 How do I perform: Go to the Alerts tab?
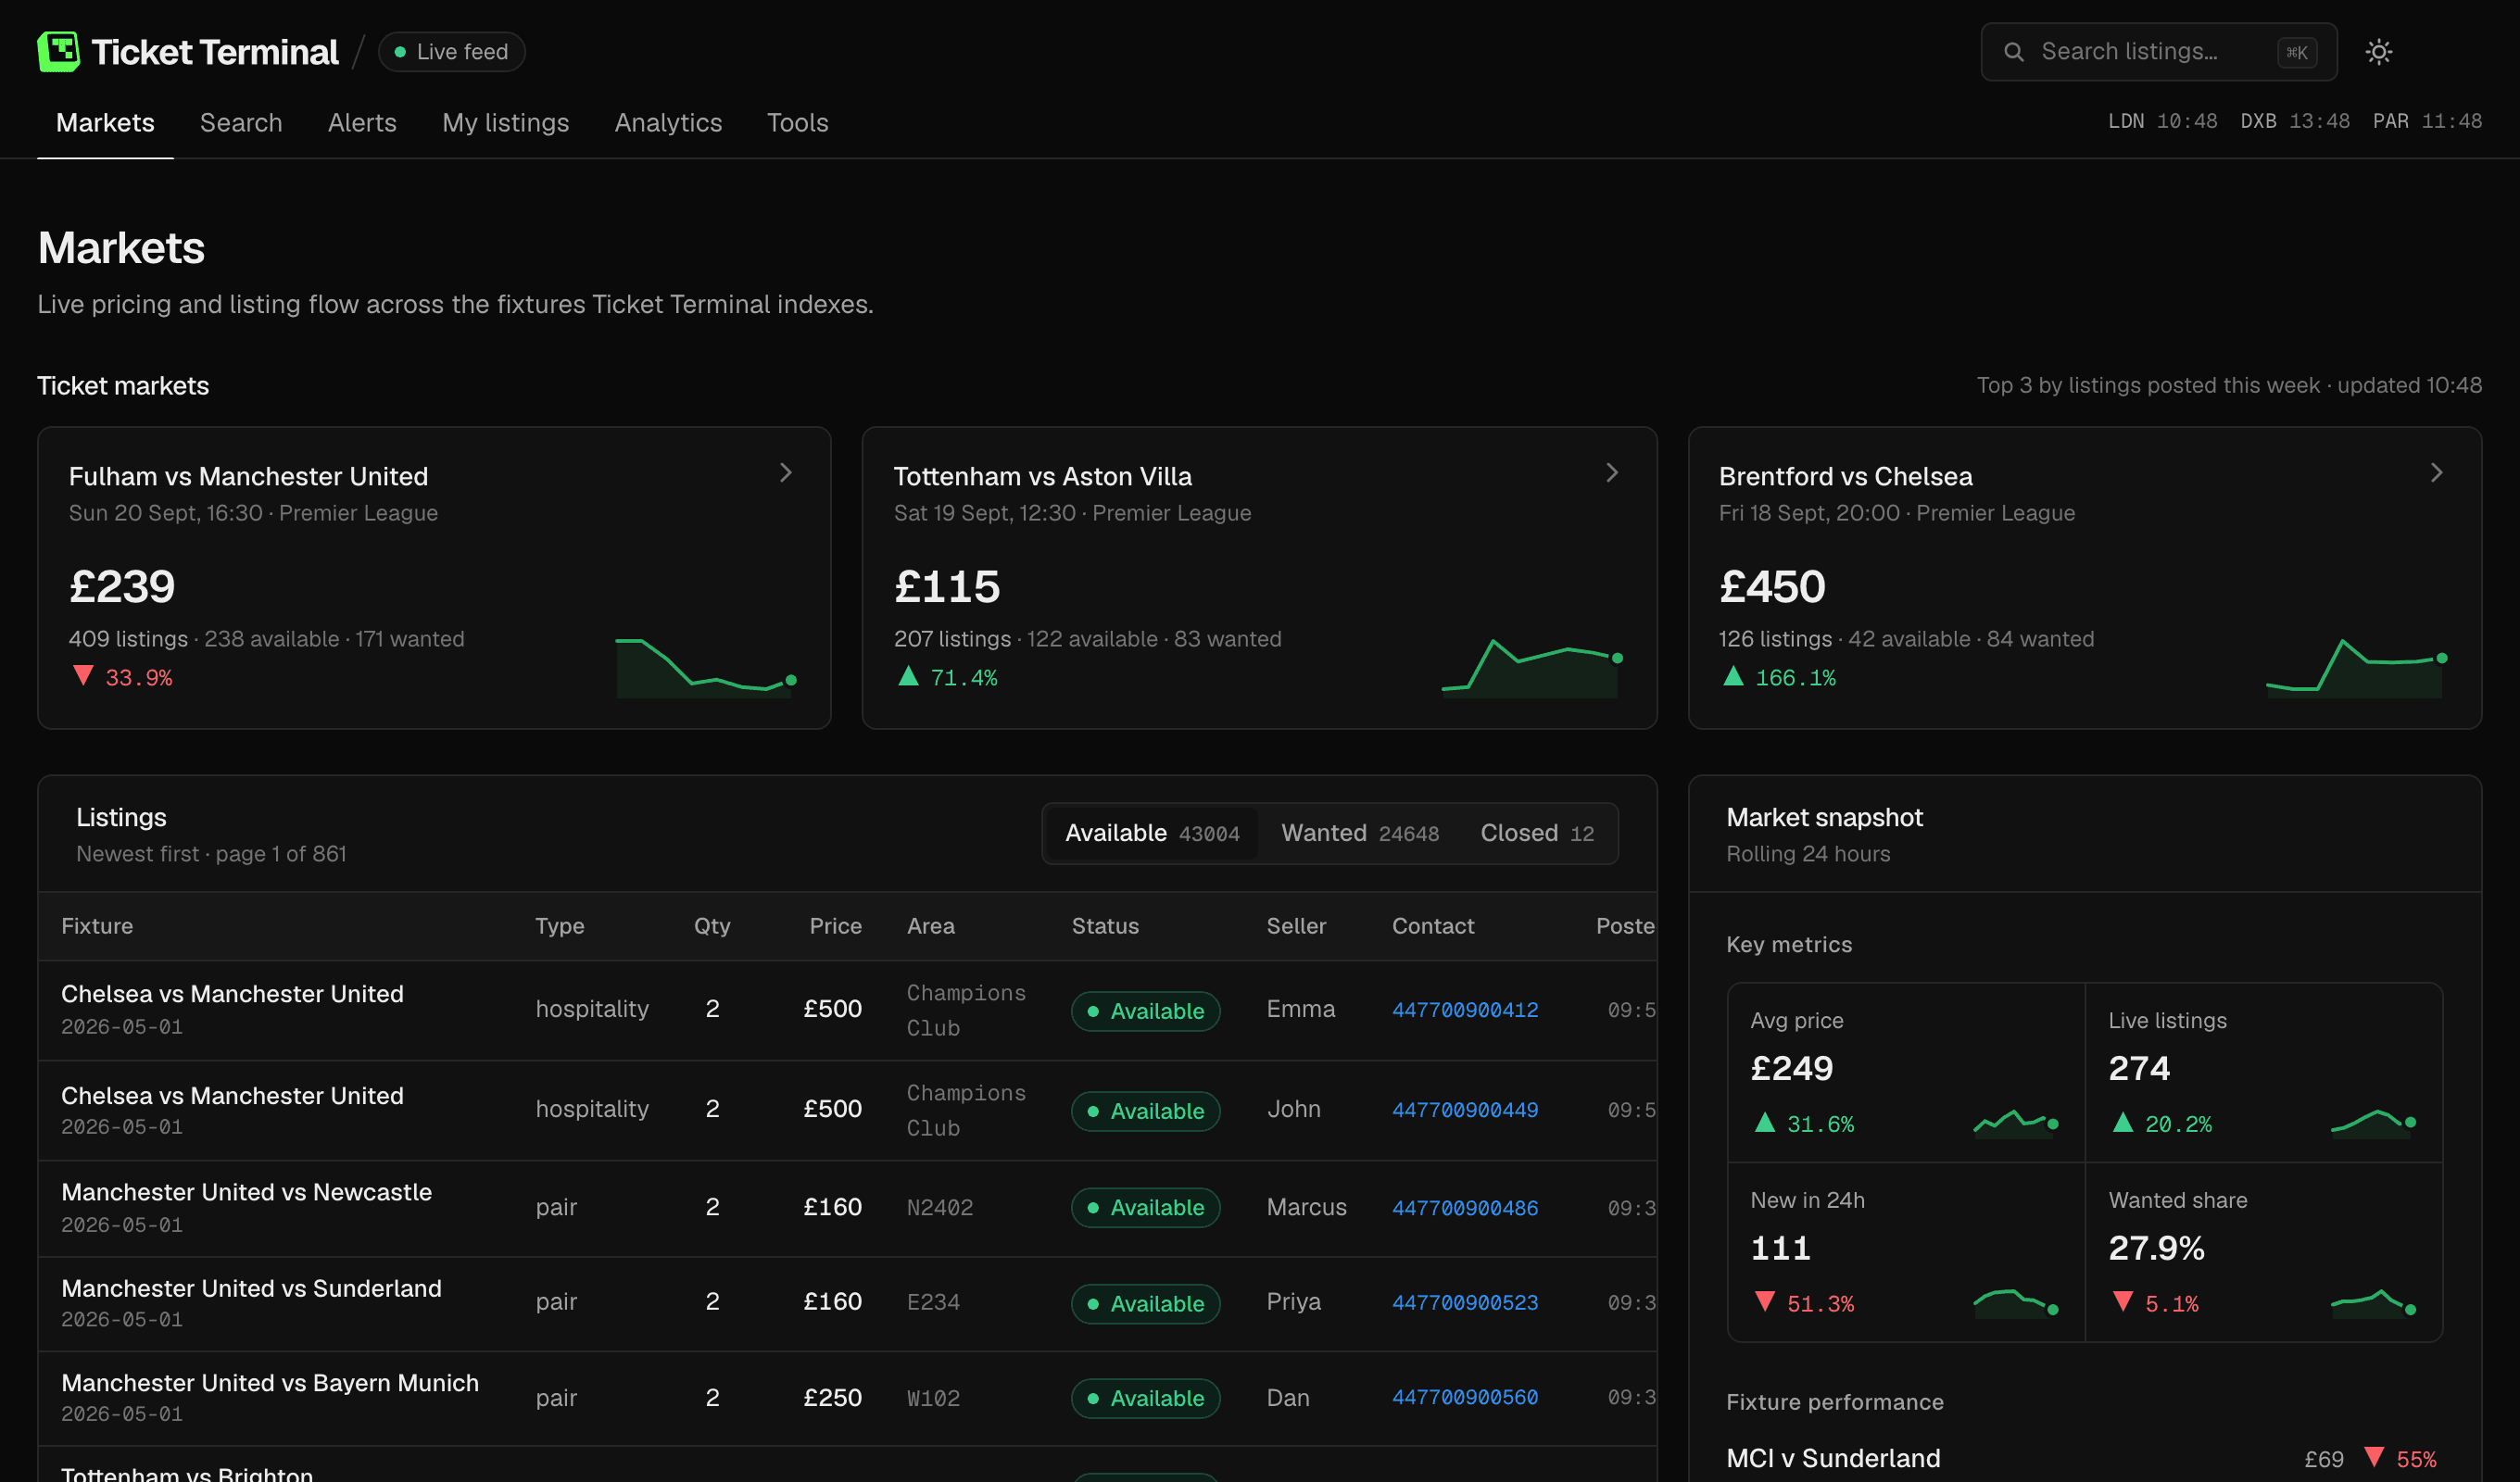[x=362, y=123]
